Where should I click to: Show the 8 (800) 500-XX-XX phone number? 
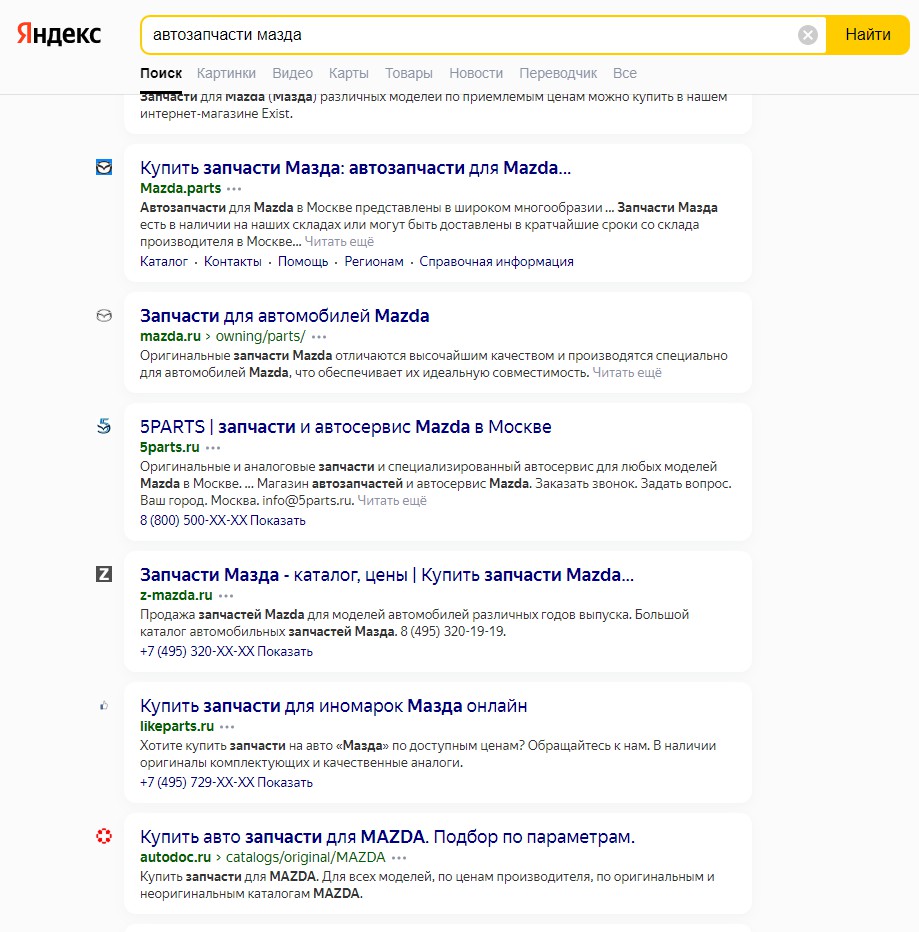coord(223,521)
